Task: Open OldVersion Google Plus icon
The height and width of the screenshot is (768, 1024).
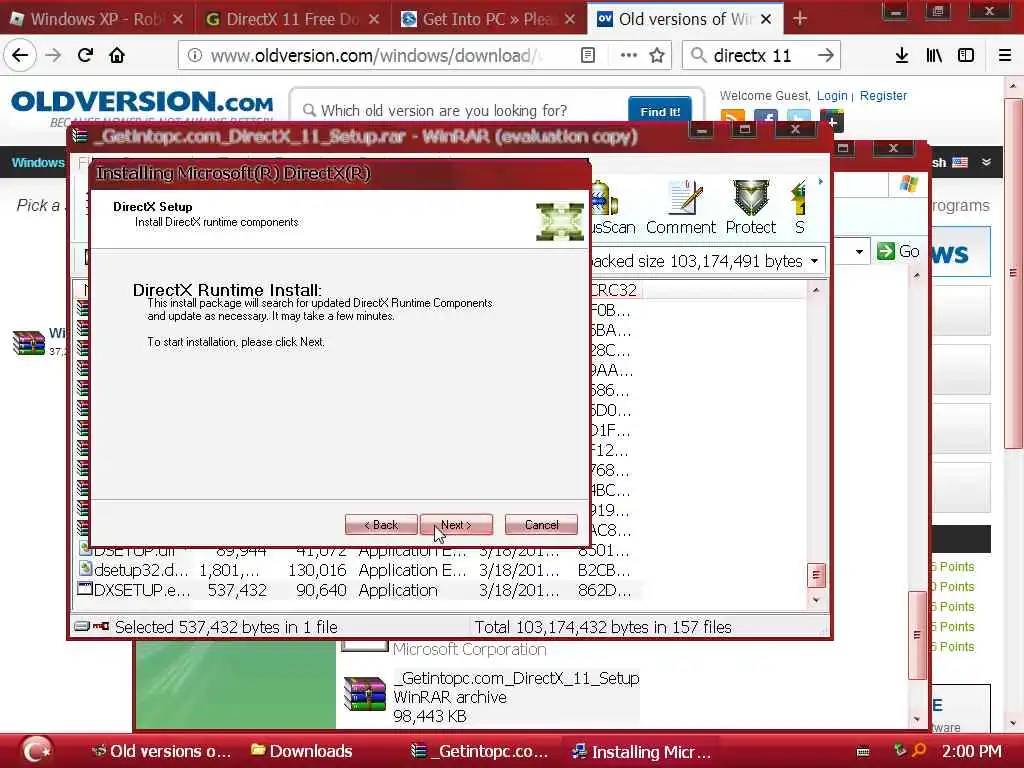Action: click(x=831, y=120)
